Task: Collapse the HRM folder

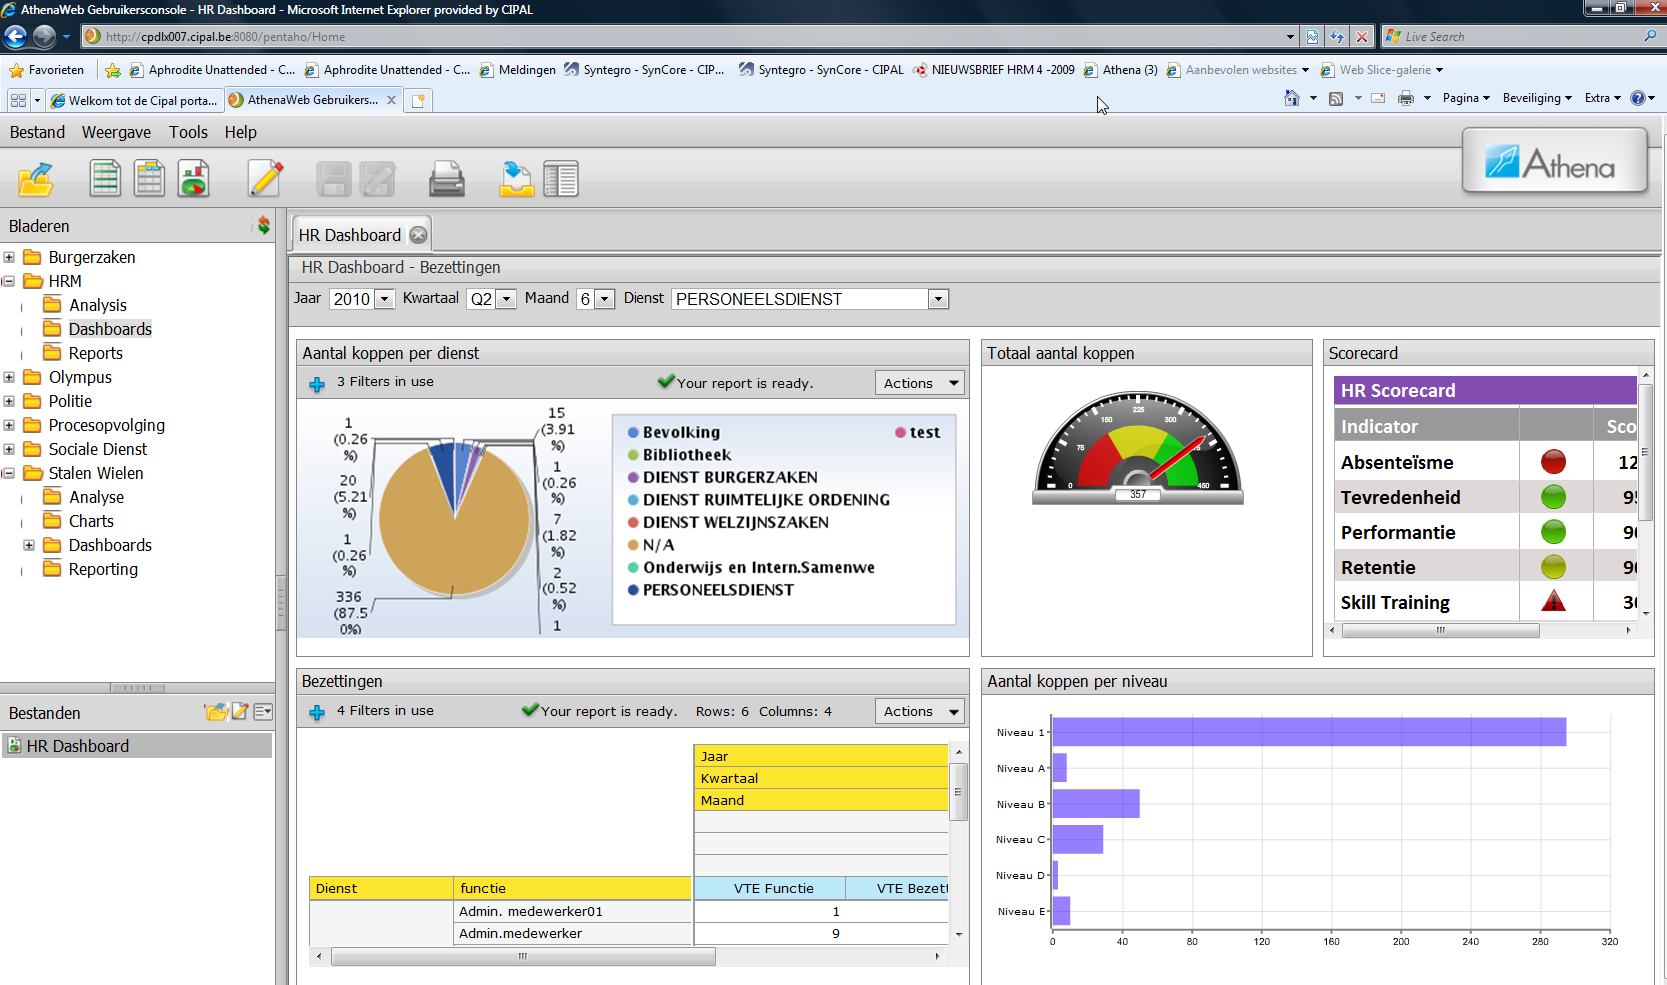Action: click(9, 281)
